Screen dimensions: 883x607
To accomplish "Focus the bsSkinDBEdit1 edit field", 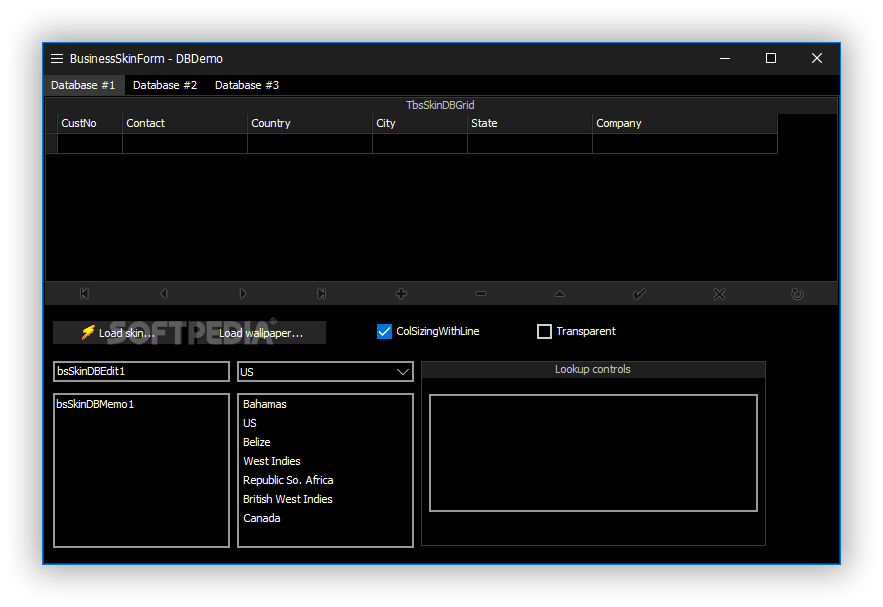I will (141, 372).
